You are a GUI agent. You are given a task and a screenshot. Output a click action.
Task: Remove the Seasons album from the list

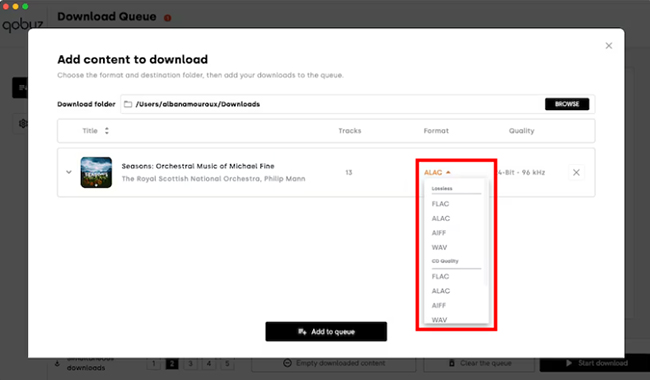pos(576,172)
